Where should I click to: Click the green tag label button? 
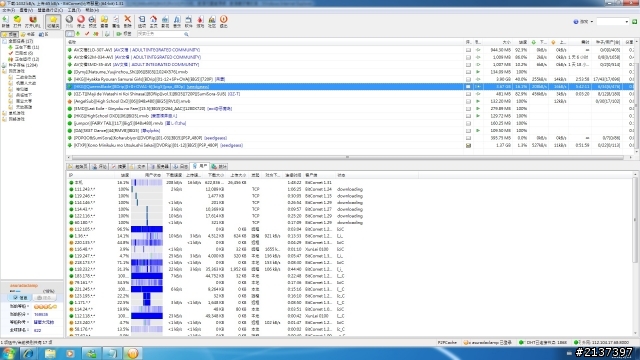(124, 34)
